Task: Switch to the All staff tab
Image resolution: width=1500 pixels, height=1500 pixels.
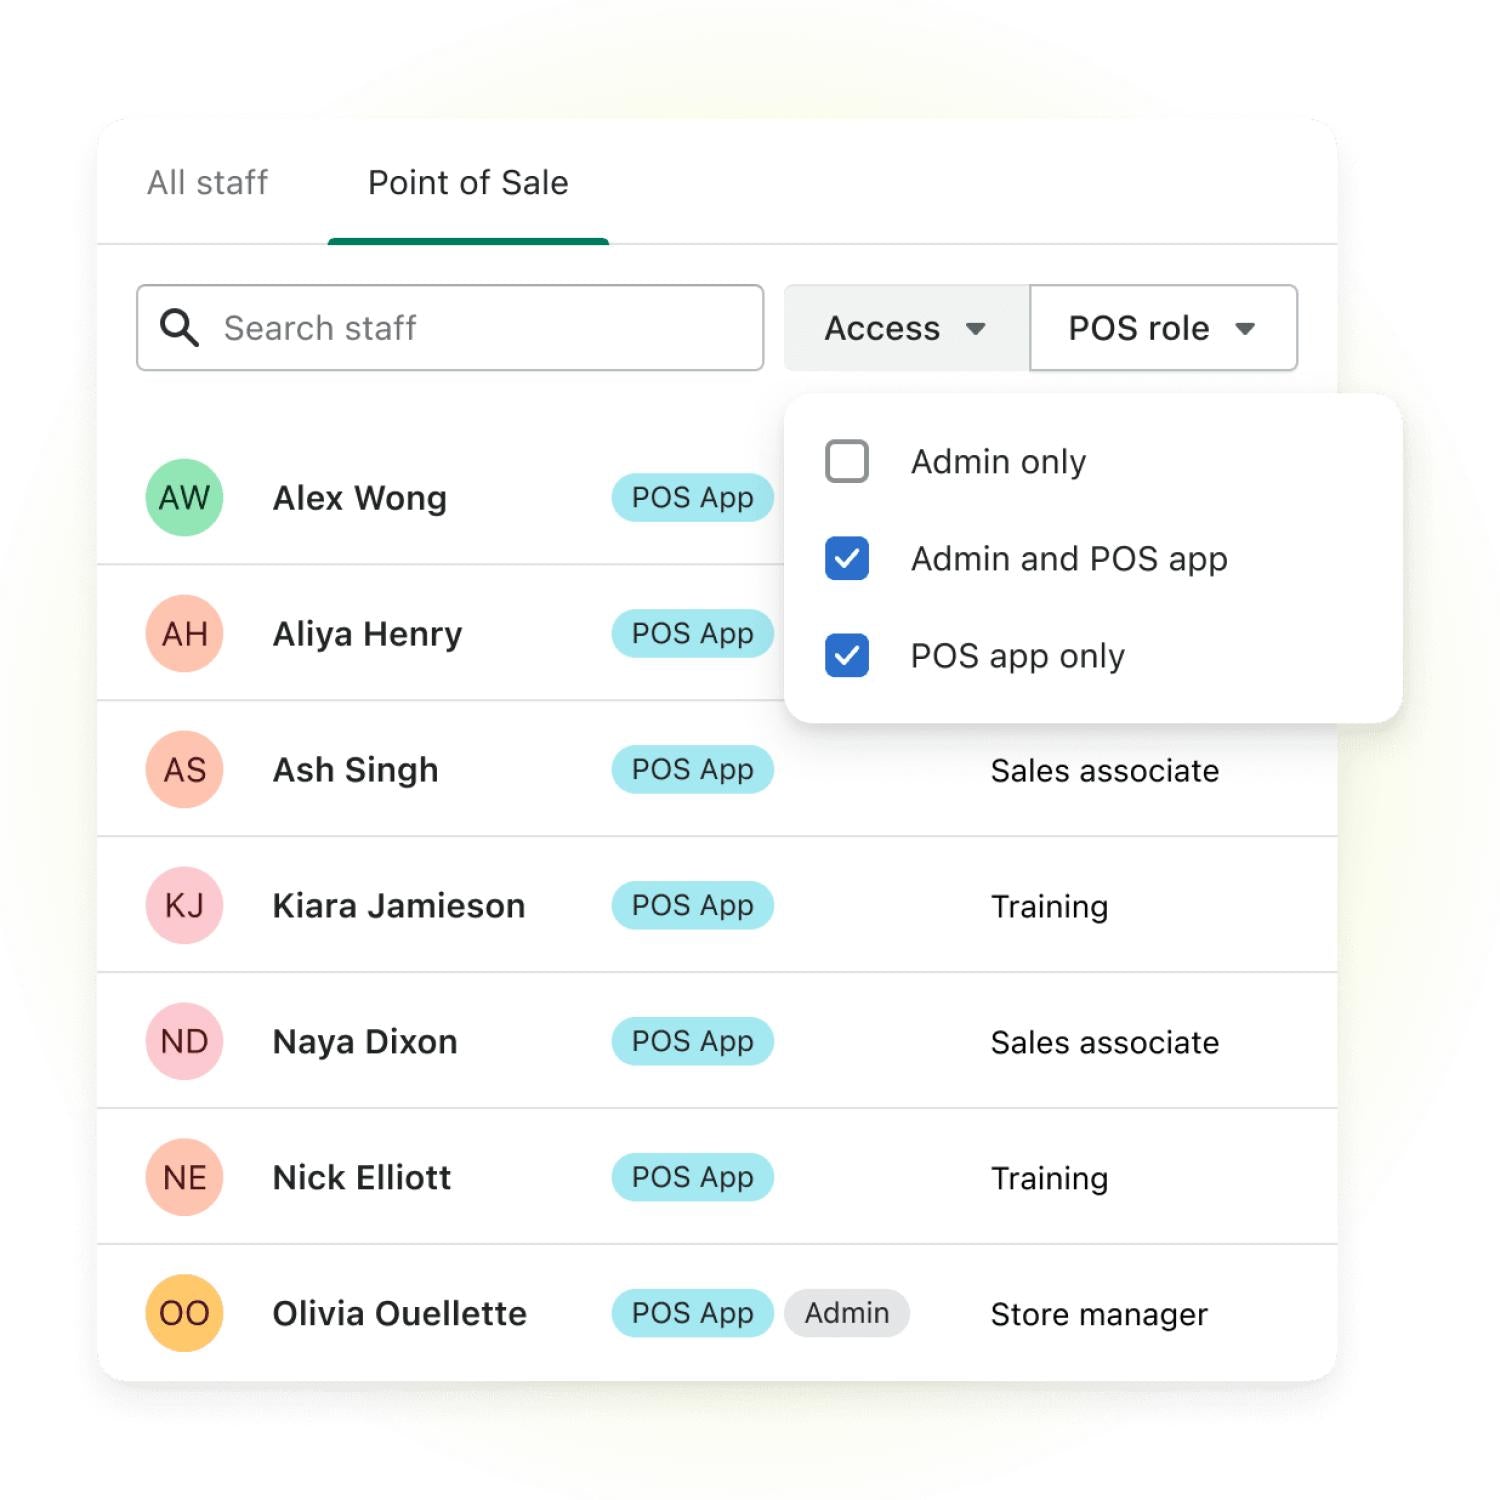Action: [207, 183]
